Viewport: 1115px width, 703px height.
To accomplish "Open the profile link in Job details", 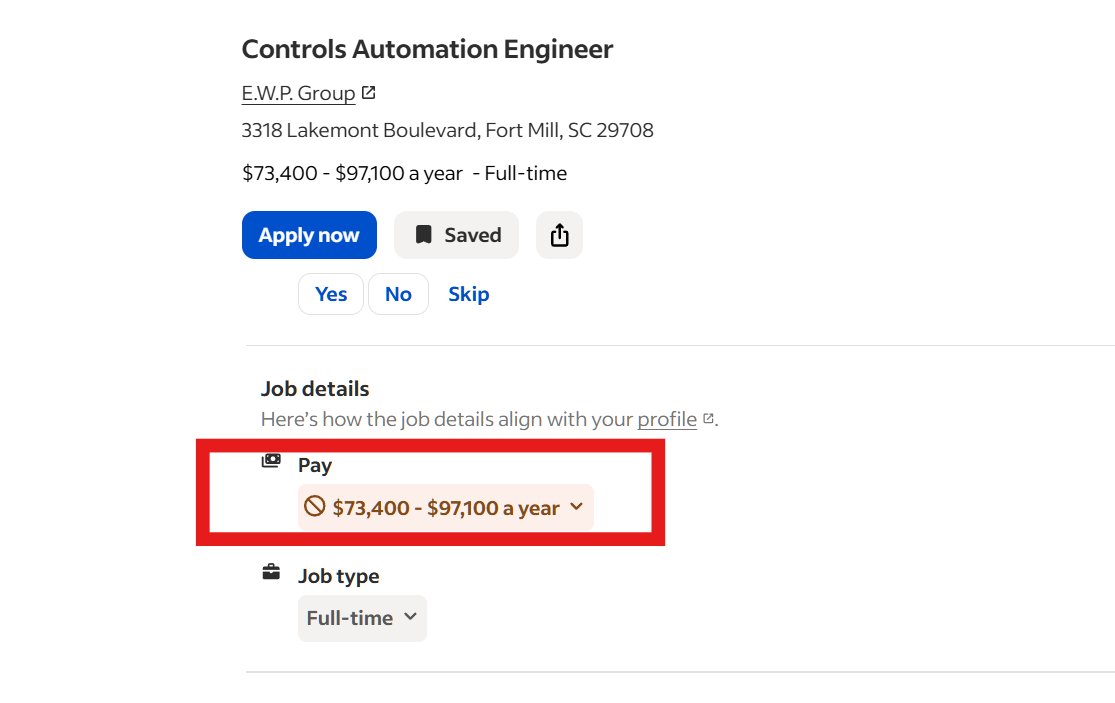I will pos(666,419).
